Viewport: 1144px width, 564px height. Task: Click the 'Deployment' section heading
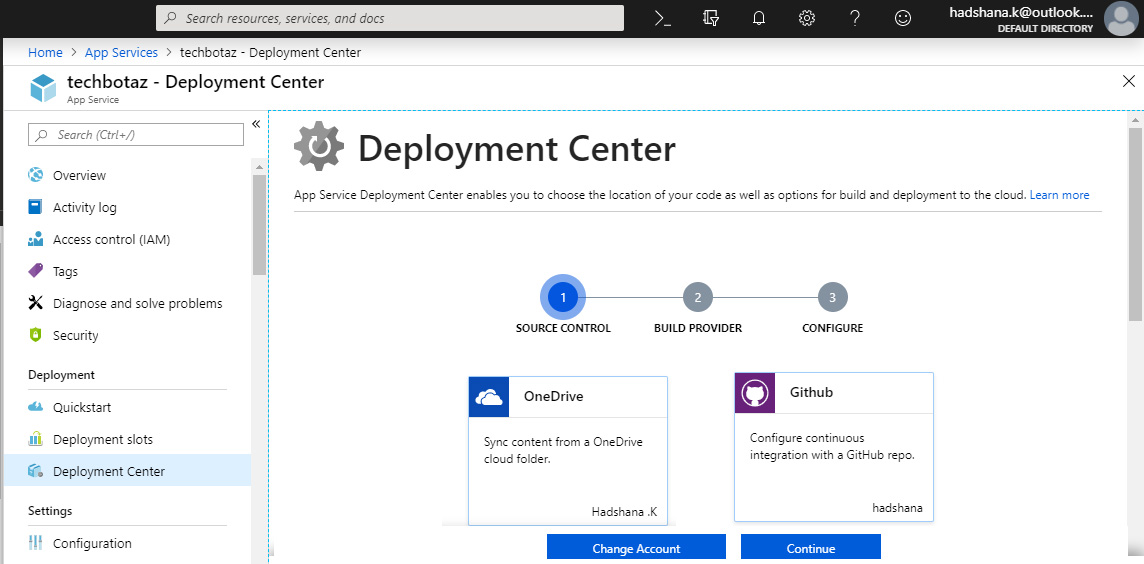61,374
